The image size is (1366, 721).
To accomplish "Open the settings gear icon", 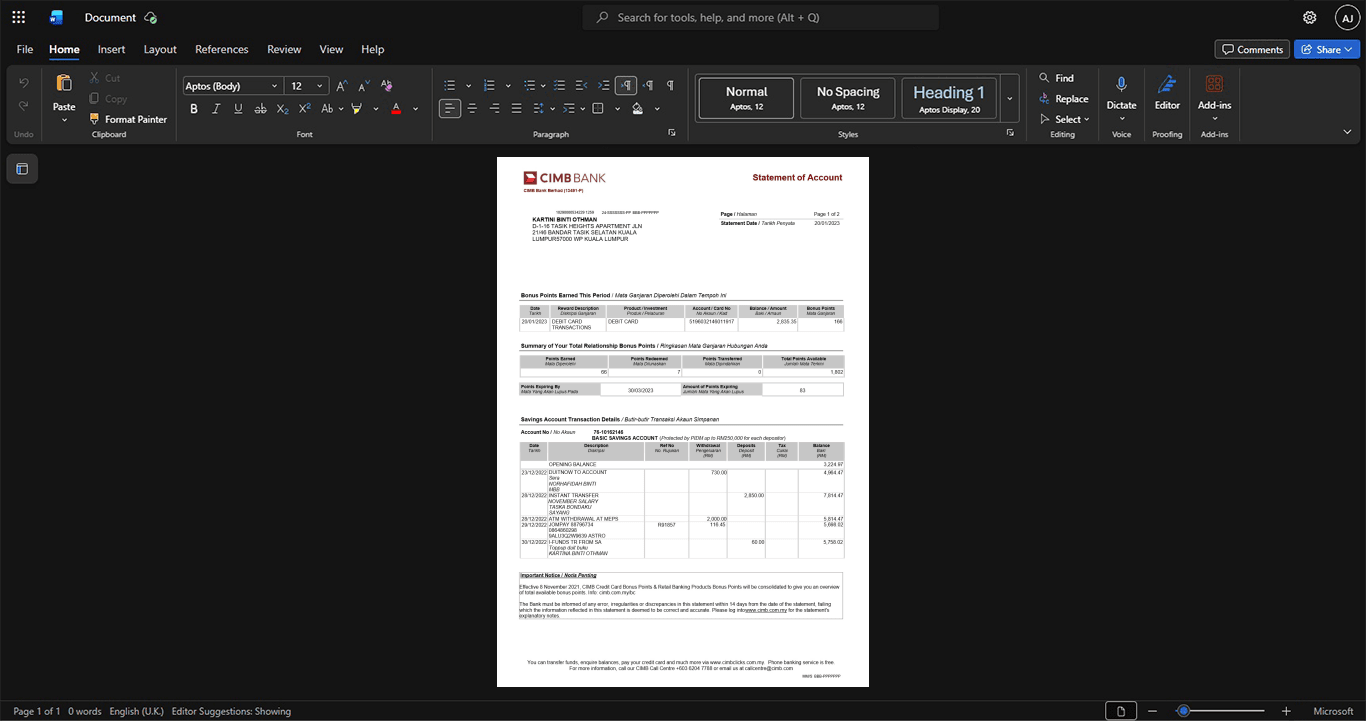I will coord(1310,17).
